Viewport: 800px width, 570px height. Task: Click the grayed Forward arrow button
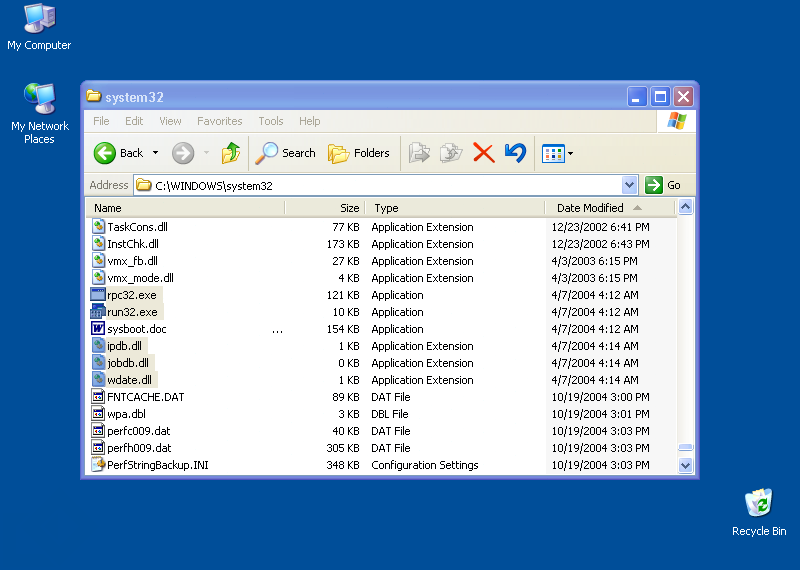[183, 153]
